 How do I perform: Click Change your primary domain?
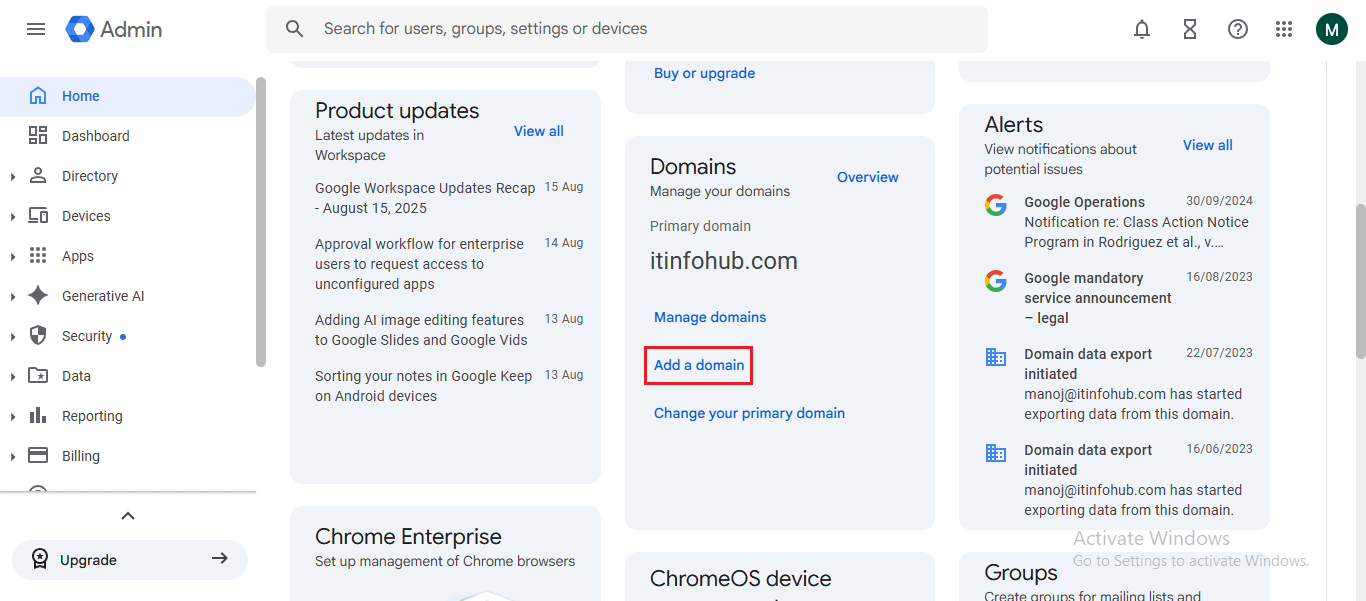coord(749,413)
